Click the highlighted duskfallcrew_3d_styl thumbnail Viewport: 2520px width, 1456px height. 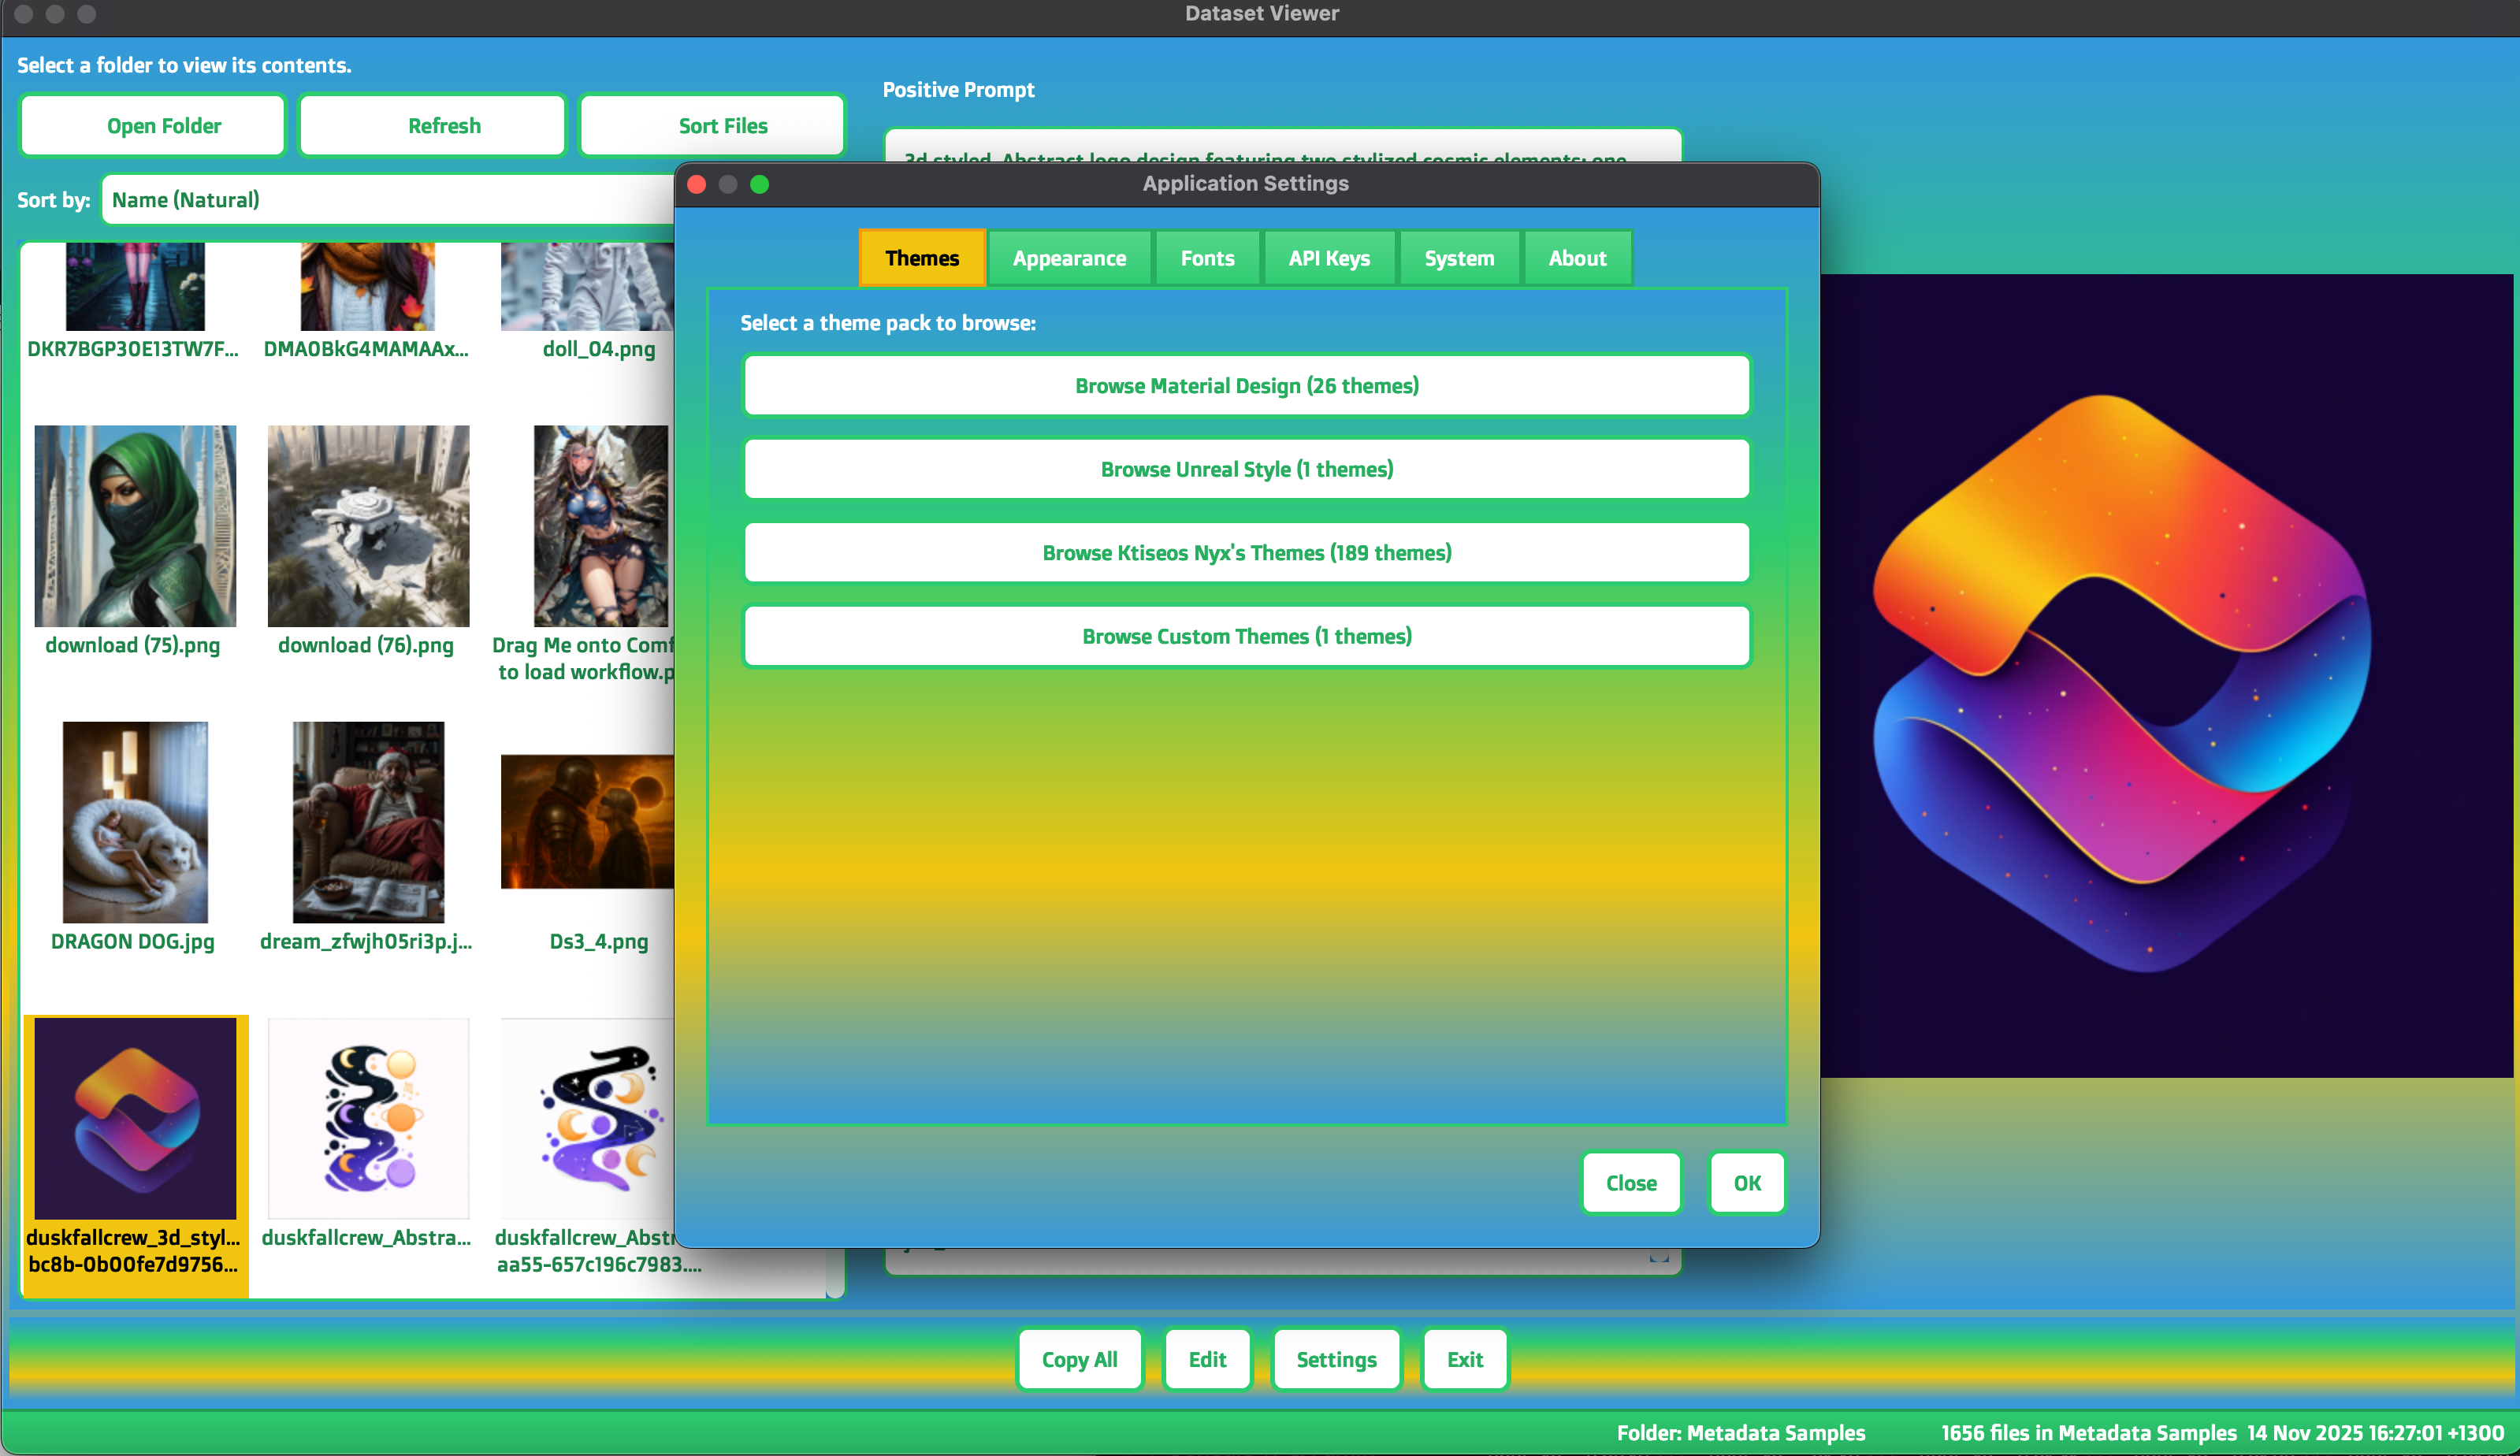coord(135,1118)
